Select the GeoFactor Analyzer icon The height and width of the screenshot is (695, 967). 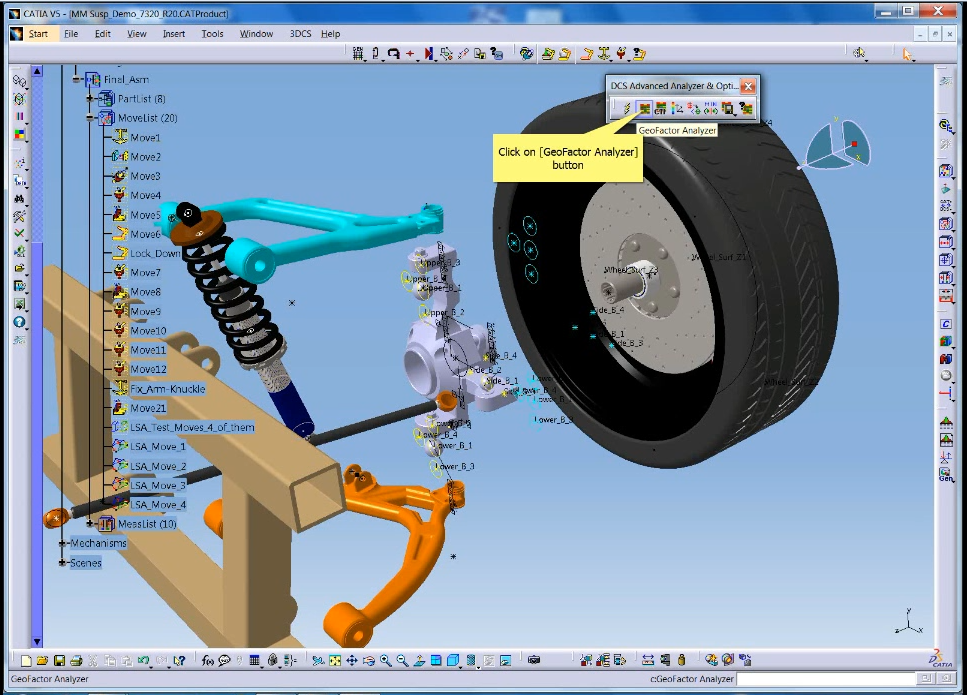[645, 108]
